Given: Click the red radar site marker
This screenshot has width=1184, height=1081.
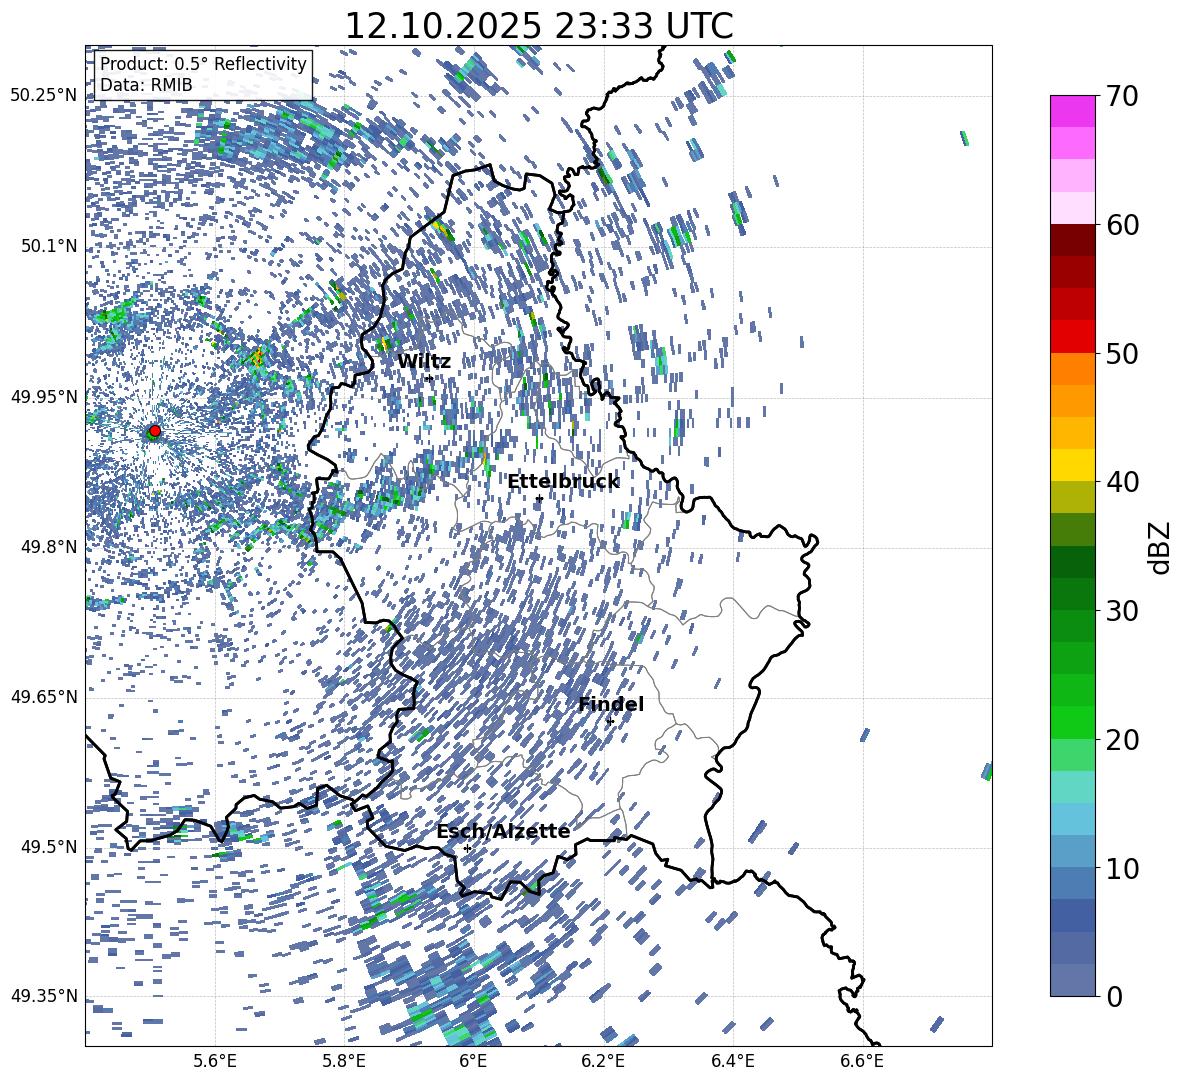Looking at the screenshot, I should tap(155, 431).
